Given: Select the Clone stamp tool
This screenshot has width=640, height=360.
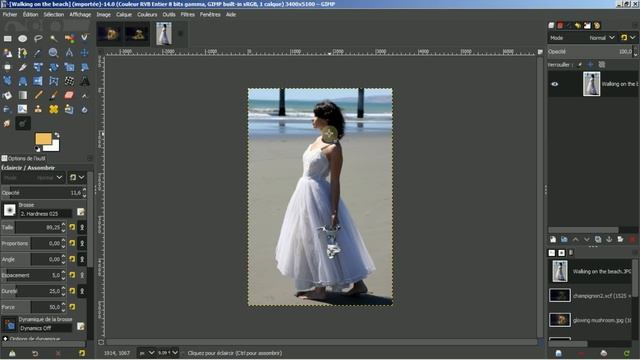Looking at the screenshot, I should (38, 109).
